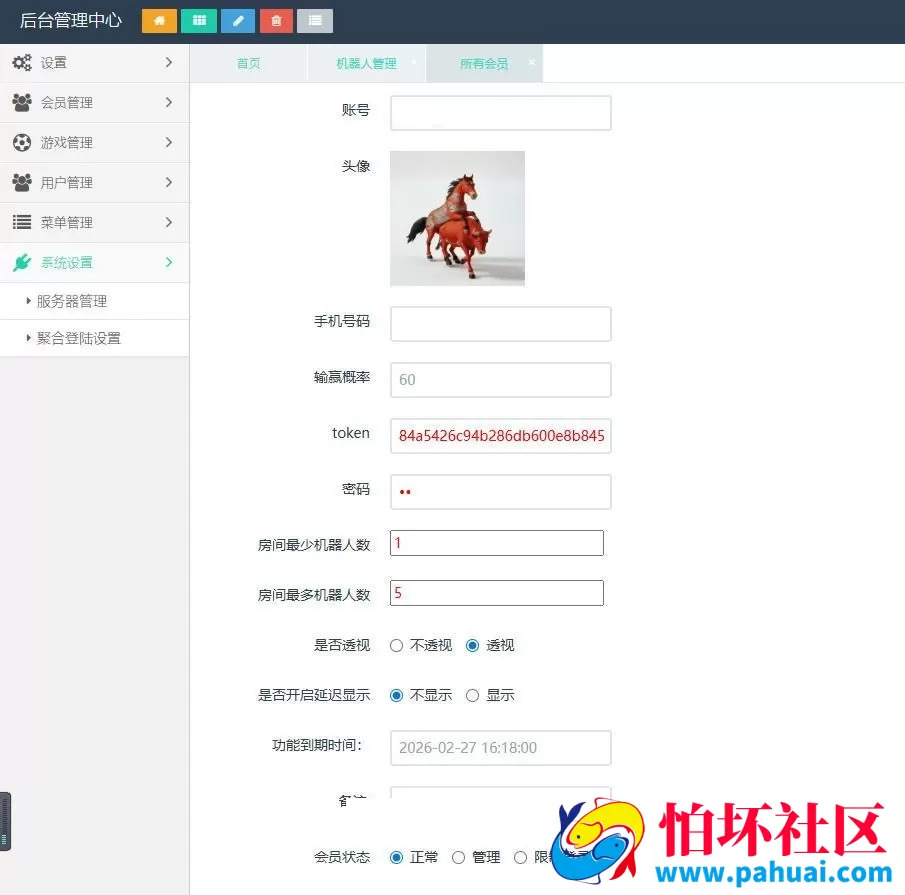
Task: Click the green grid button in header
Action: pos(199,21)
